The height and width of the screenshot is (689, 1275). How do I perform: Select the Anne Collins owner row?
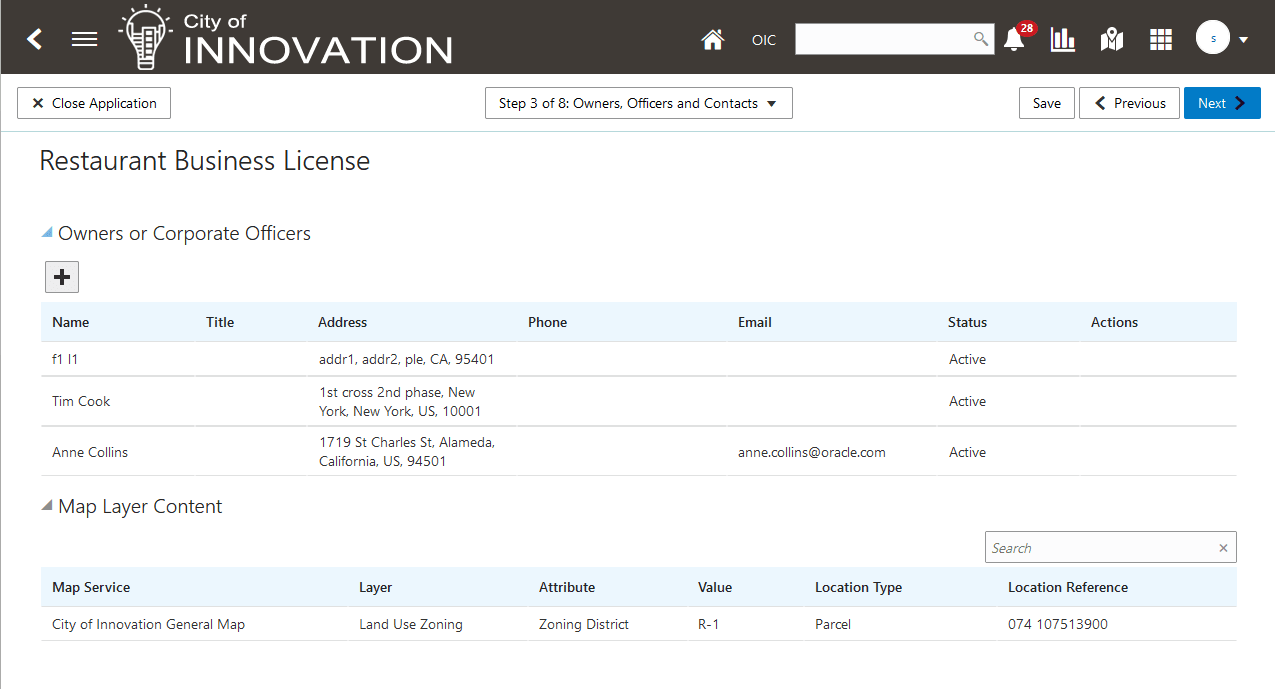639,452
